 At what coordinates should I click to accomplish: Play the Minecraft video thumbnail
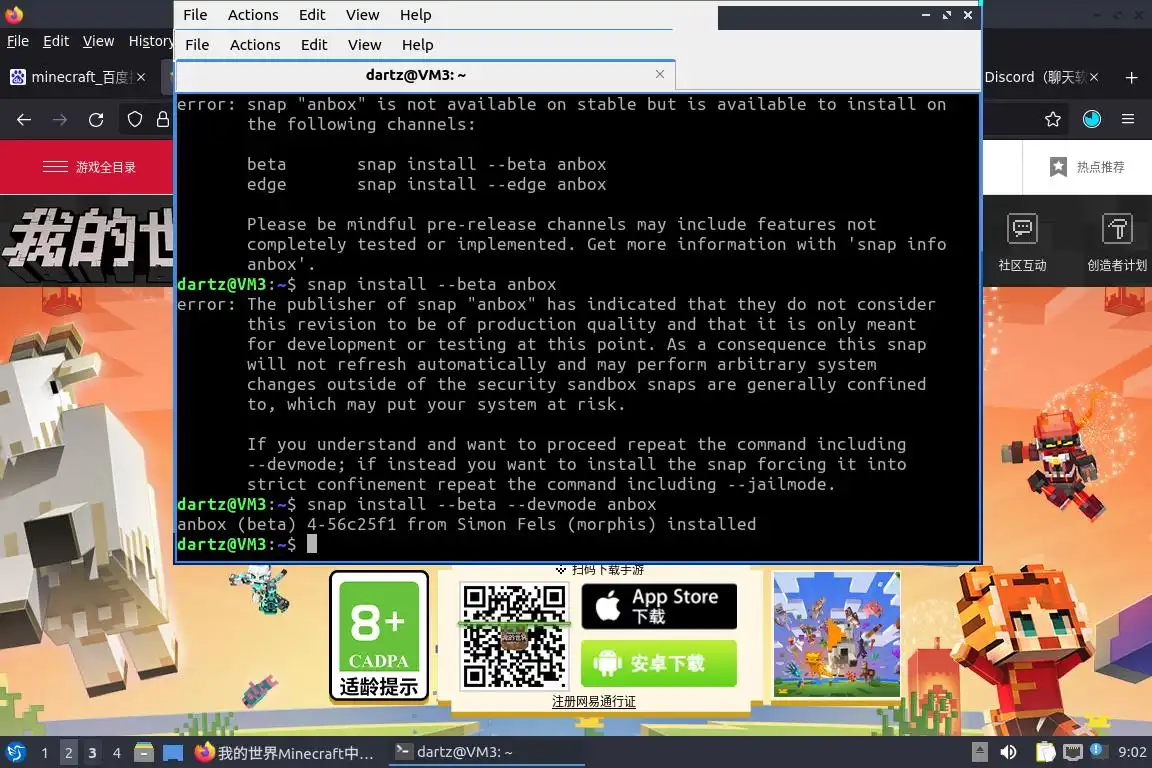click(836, 634)
